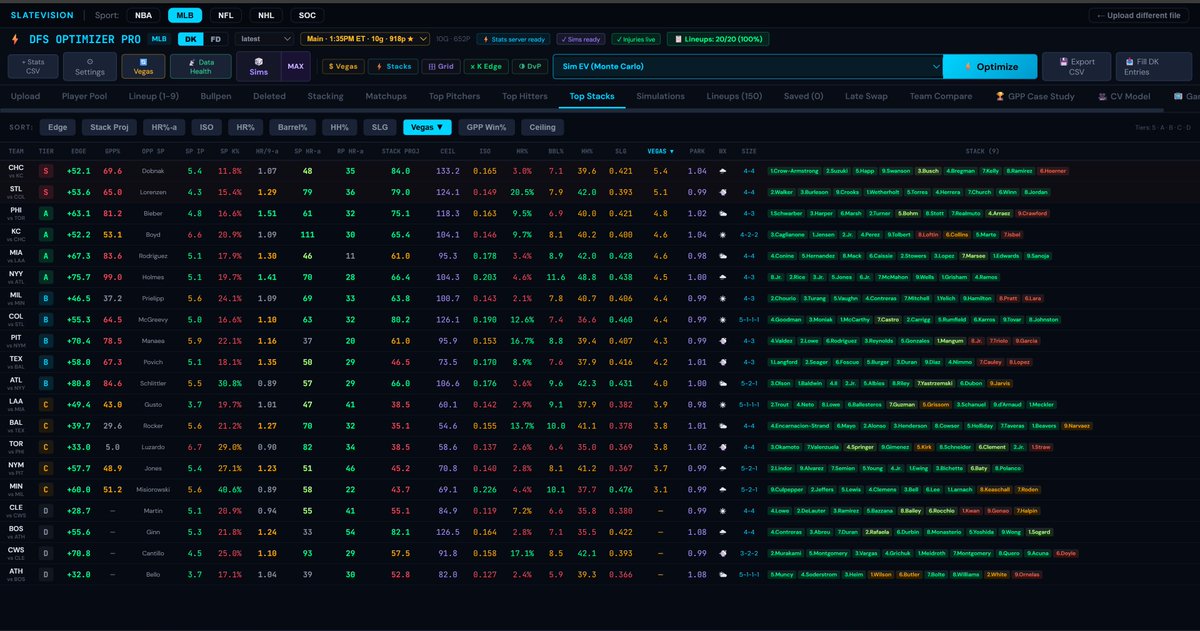1200x631 pixels.
Task: Sort by the Ceiling pill
Action: (x=543, y=127)
